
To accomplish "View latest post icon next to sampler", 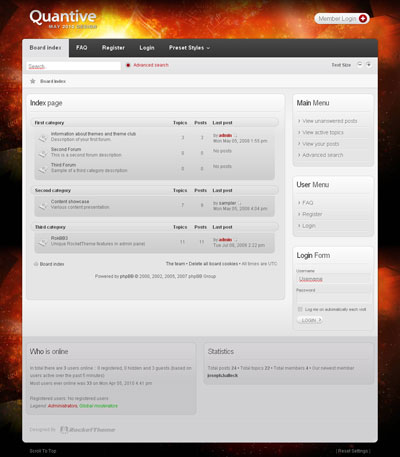I will [x=239, y=203].
